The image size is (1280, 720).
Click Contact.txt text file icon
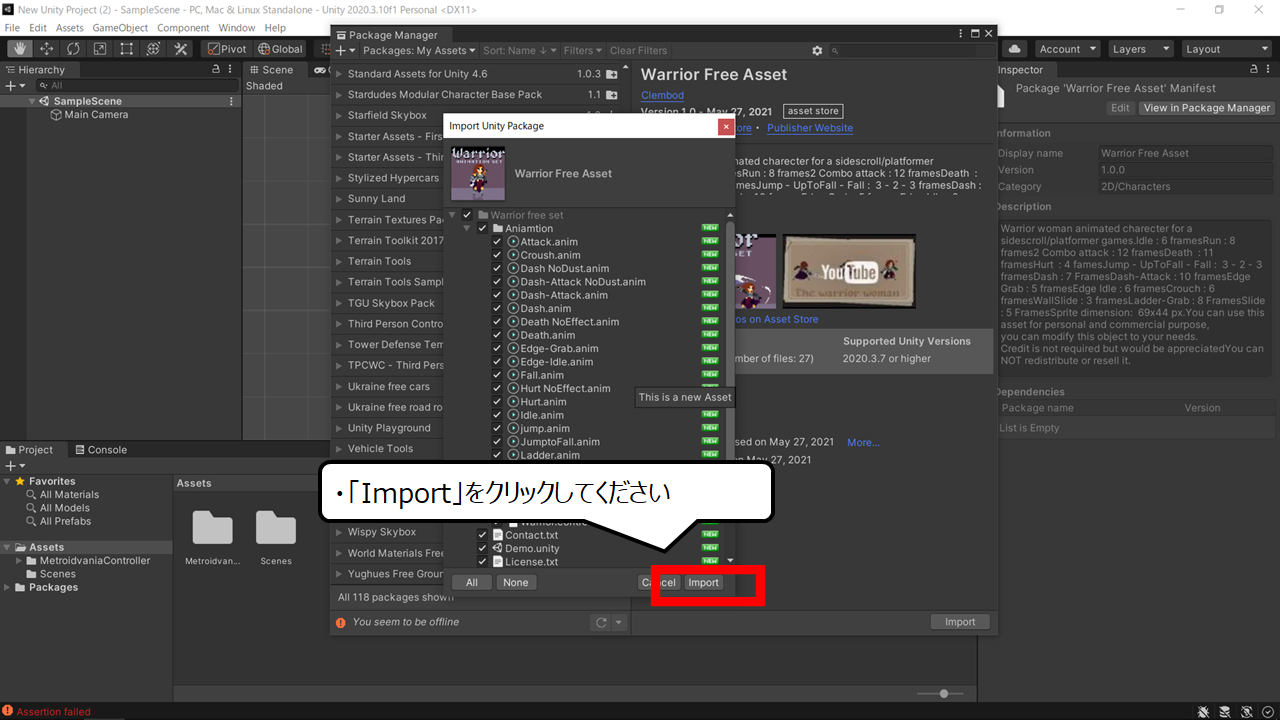coord(498,535)
